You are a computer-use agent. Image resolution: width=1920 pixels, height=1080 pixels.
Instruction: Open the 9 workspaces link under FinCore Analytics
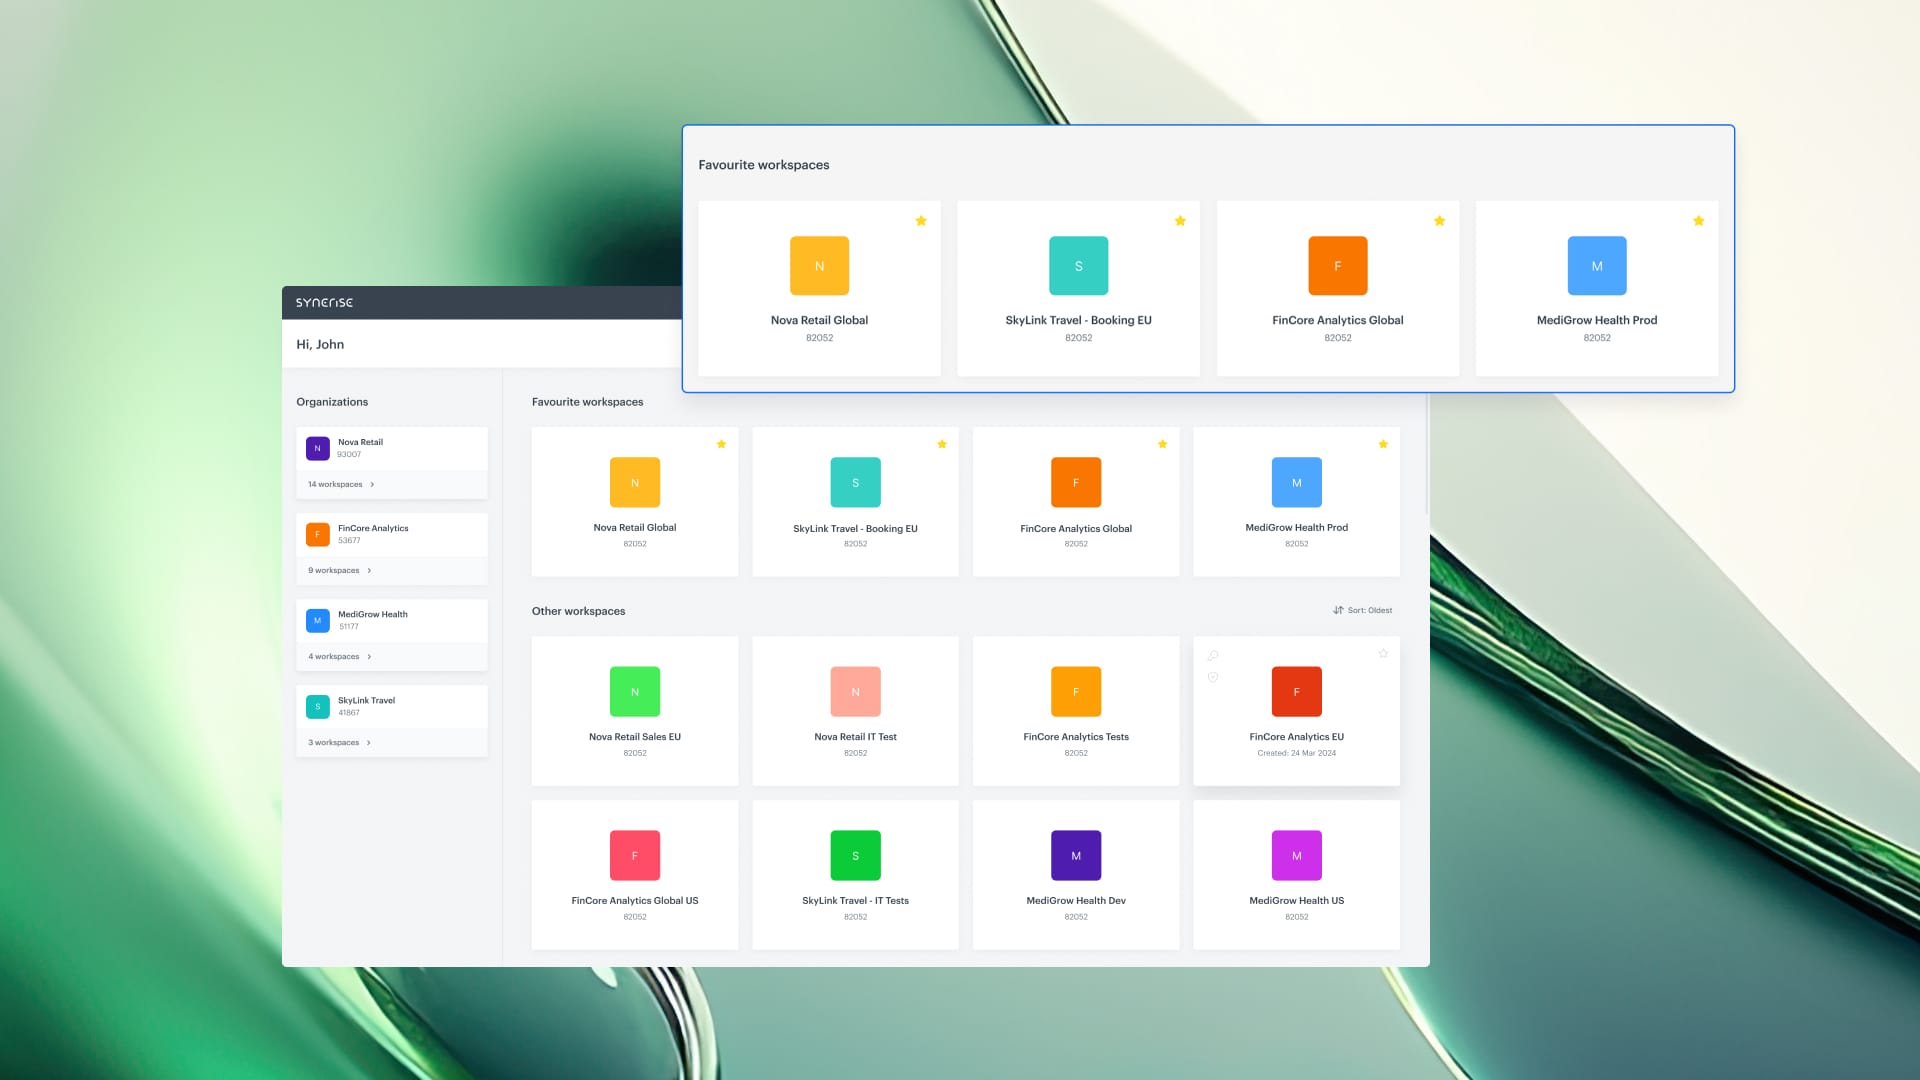[x=334, y=570]
